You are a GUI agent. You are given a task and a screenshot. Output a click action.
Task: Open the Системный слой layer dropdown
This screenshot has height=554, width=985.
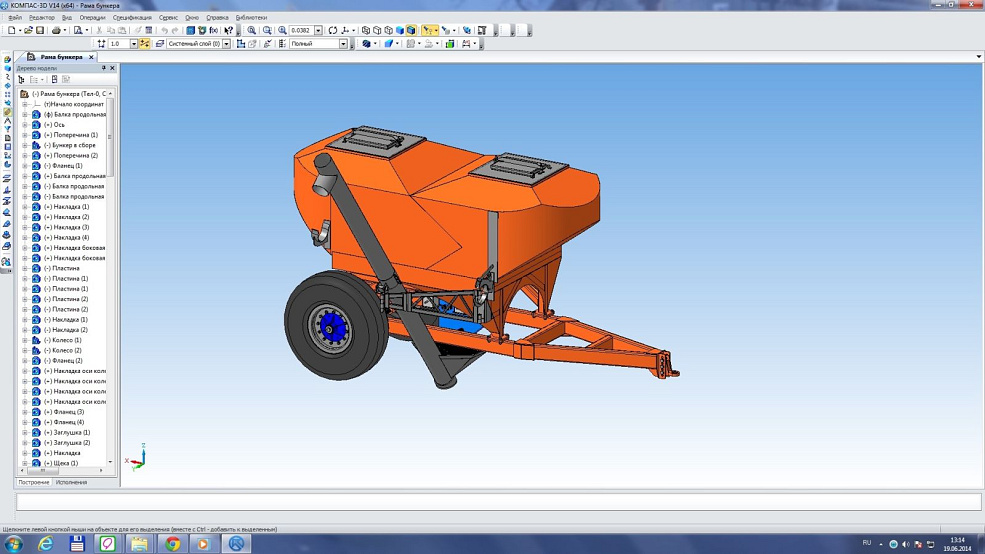[226, 44]
